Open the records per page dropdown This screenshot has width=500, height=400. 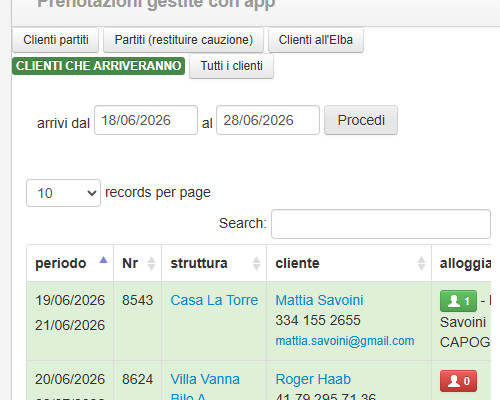pos(63,193)
